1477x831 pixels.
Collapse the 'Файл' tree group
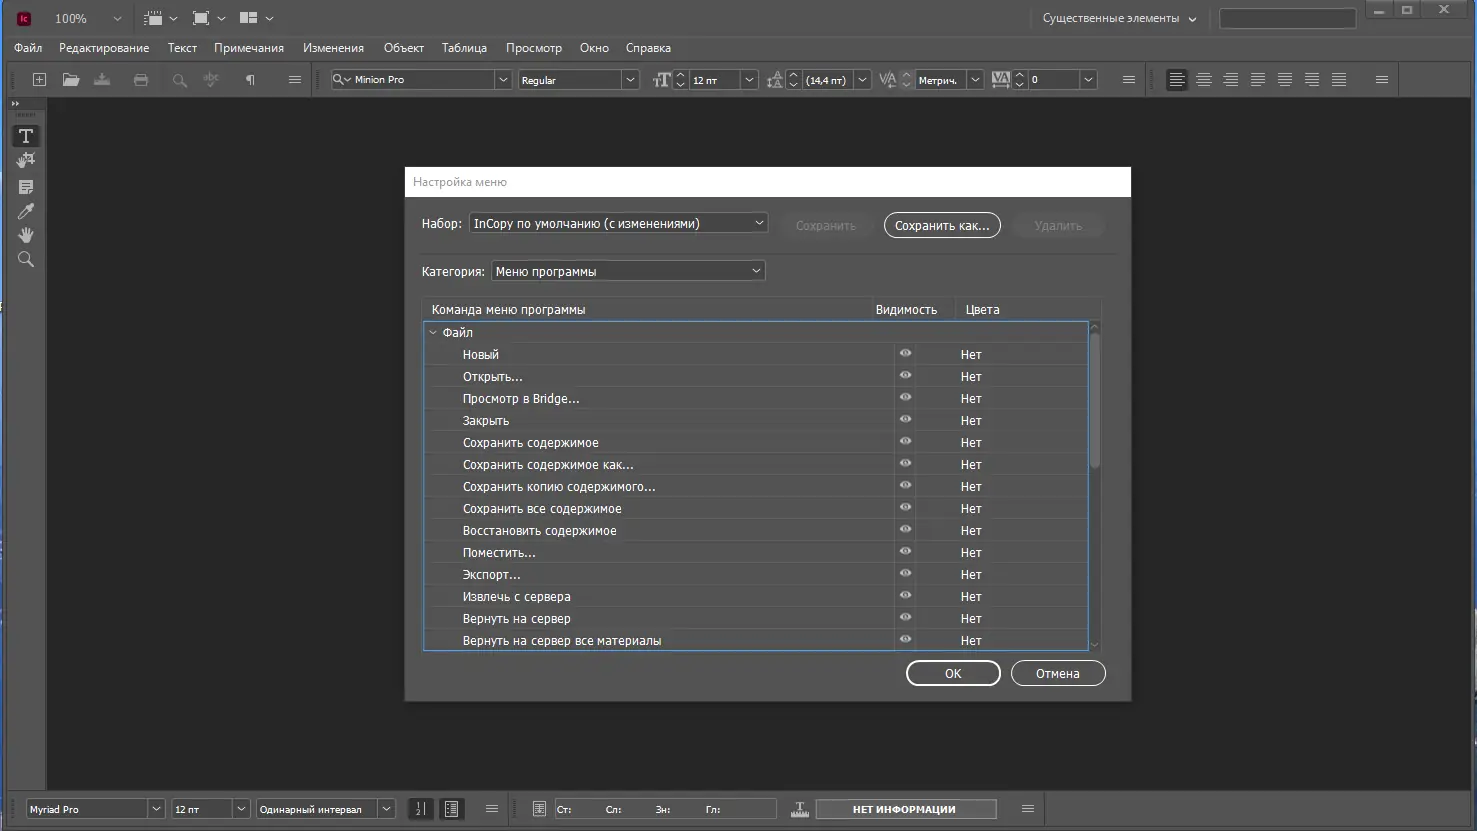[x=433, y=333]
